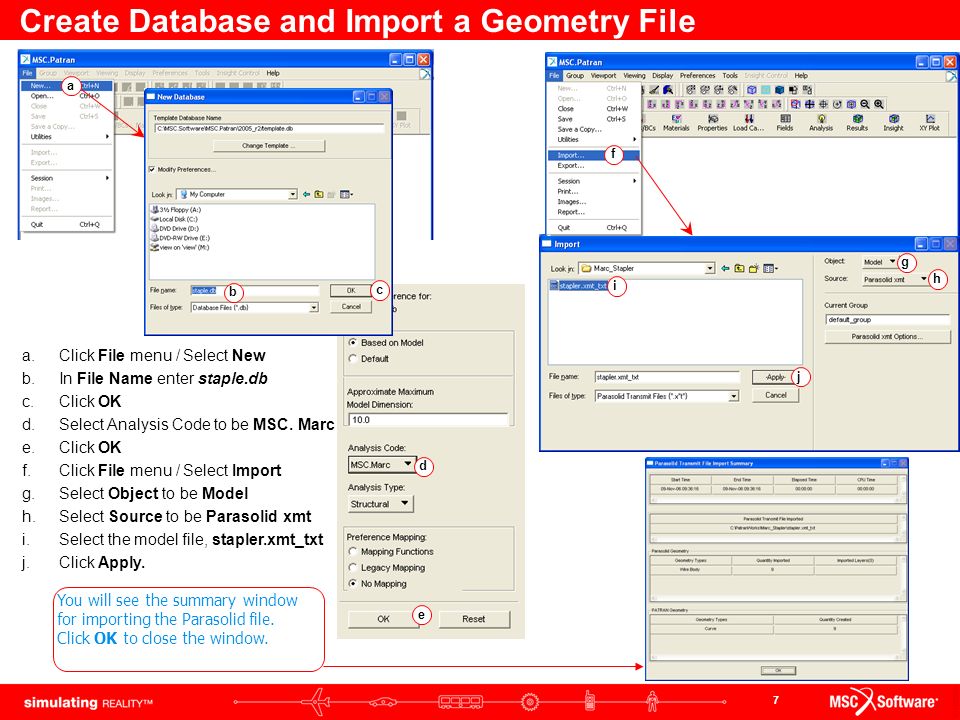Choose New in left Patran File menu

point(67,86)
